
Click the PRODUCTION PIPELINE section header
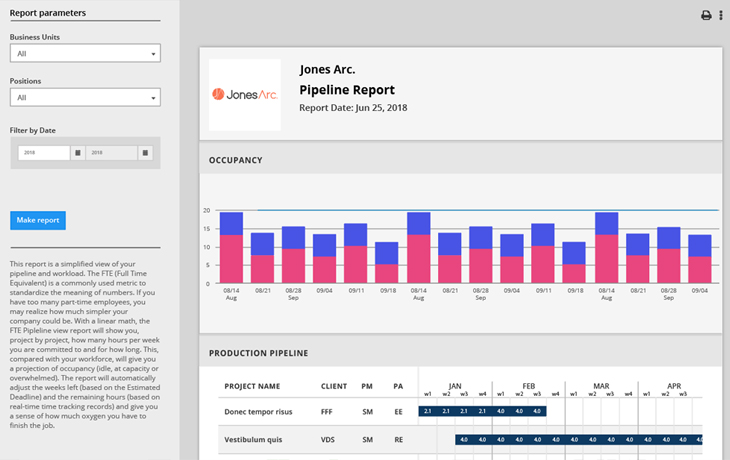click(258, 353)
